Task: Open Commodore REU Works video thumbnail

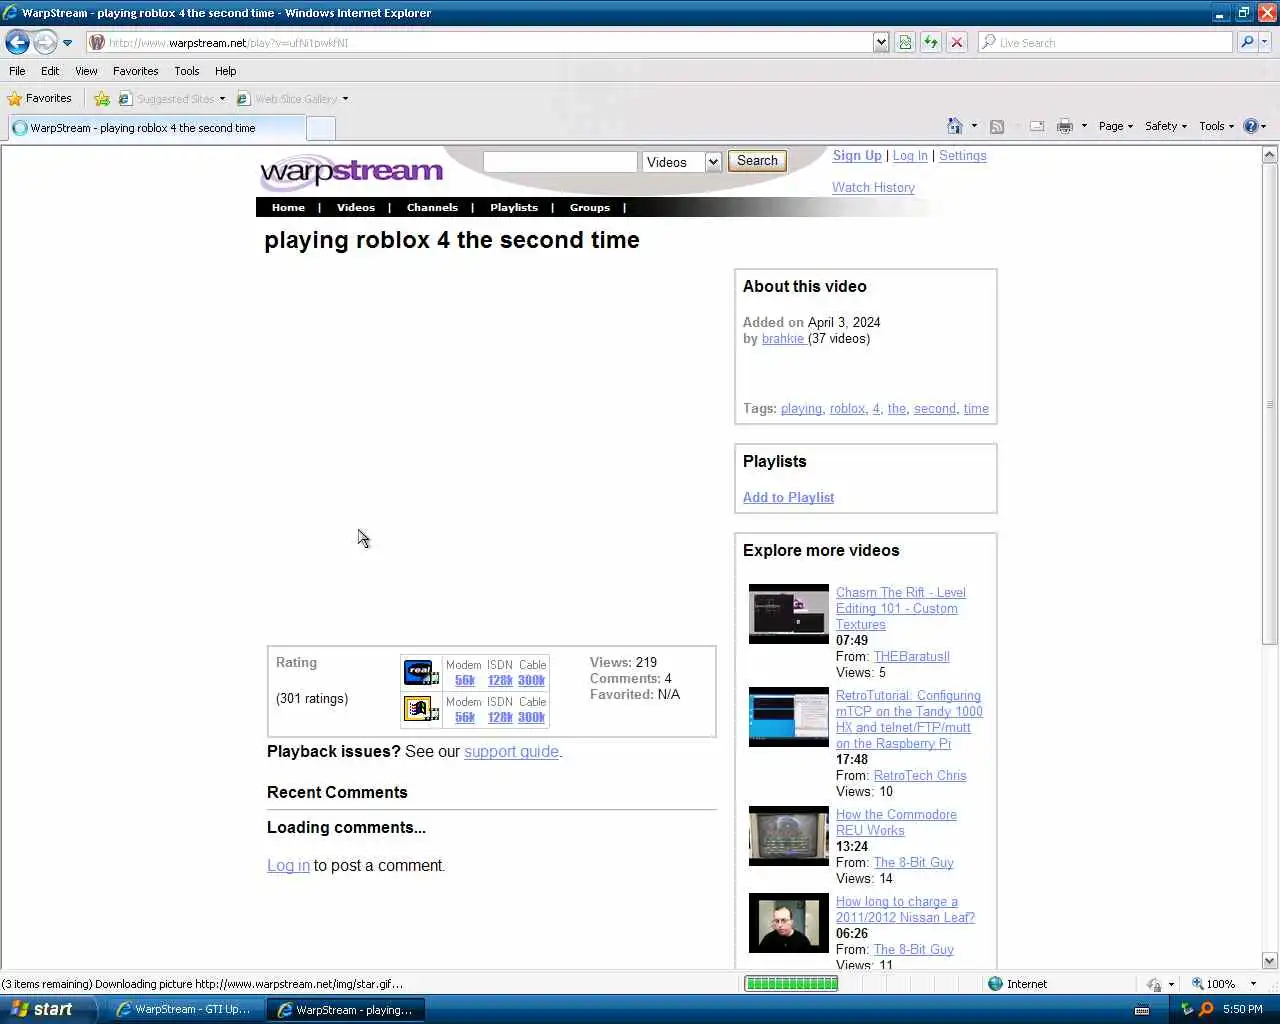Action: coord(789,836)
